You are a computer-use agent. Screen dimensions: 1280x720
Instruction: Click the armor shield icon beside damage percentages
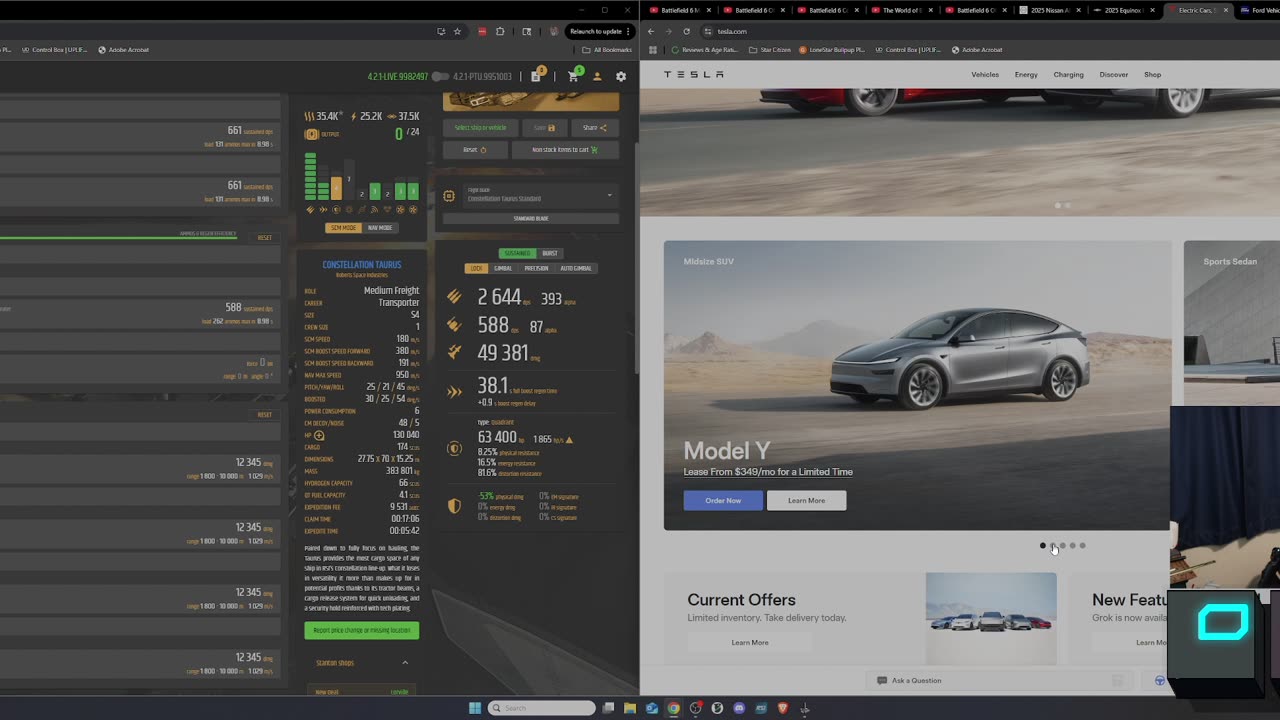click(x=454, y=507)
